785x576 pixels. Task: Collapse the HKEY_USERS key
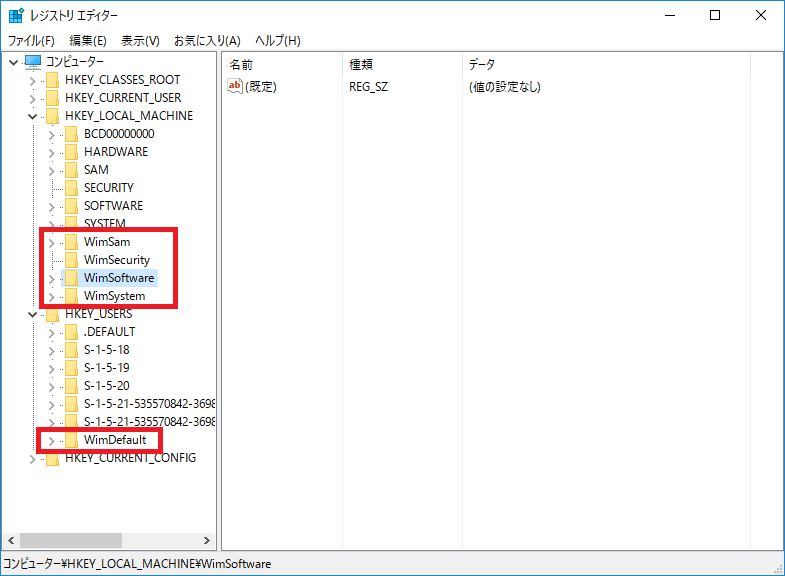pos(33,315)
